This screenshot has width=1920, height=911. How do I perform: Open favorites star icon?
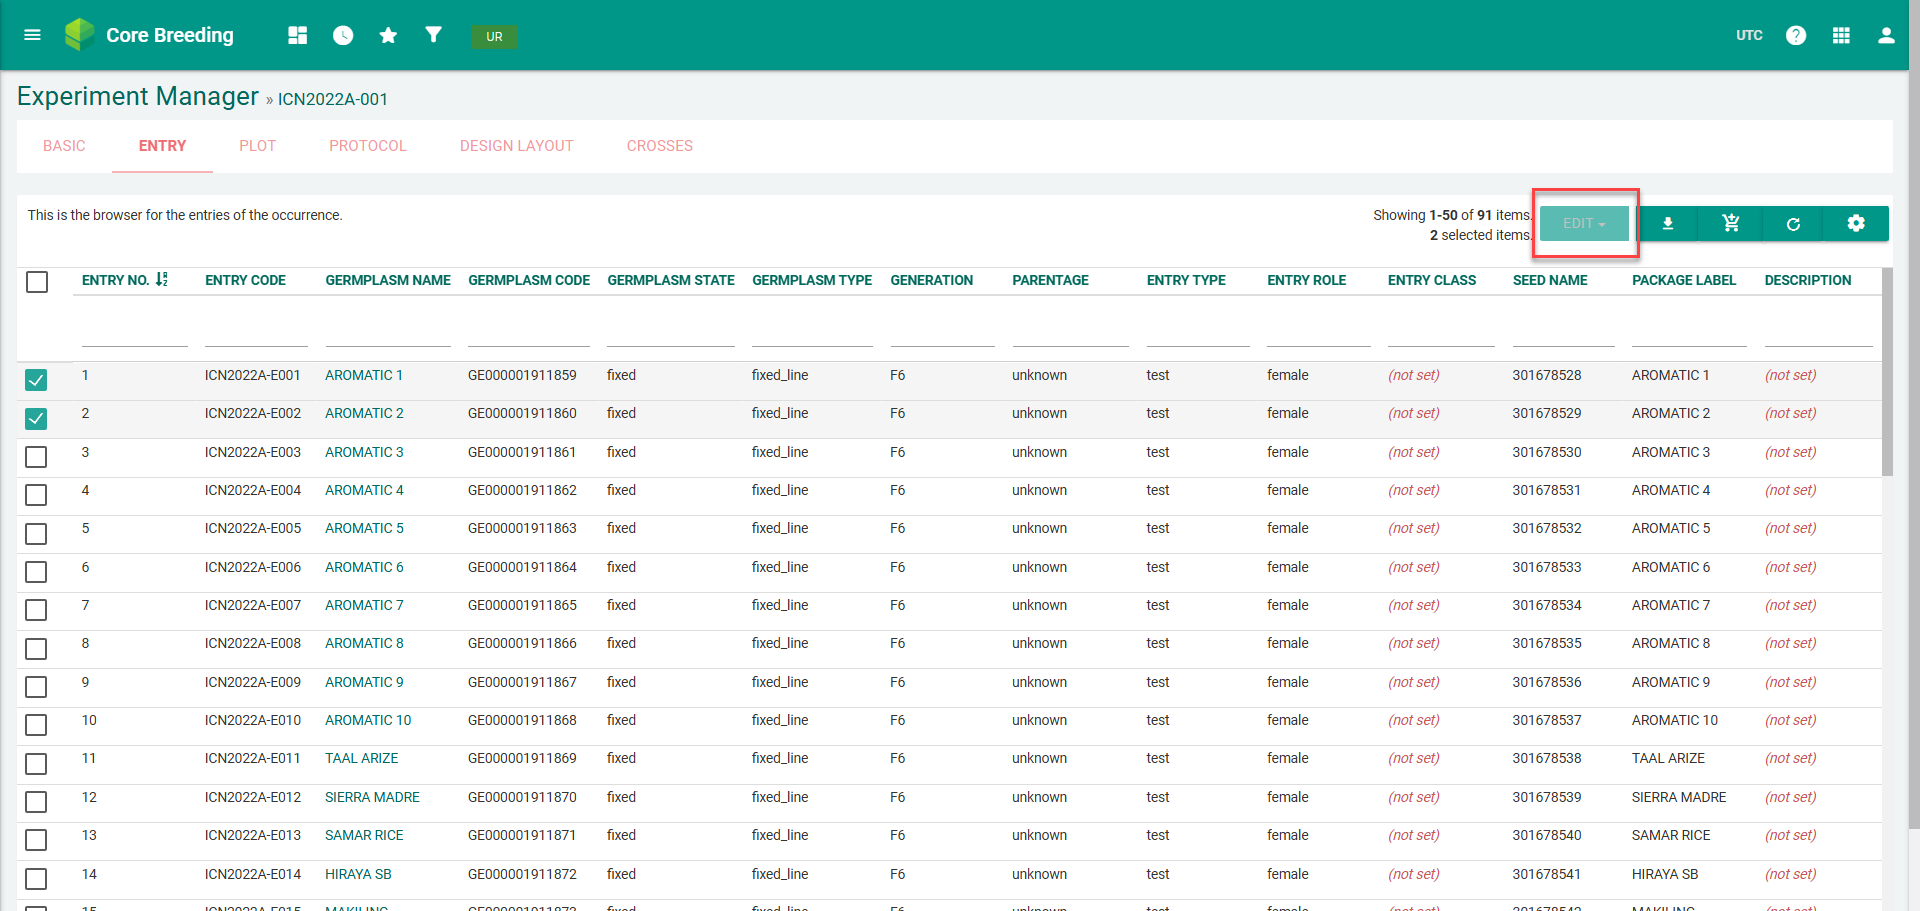(x=388, y=36)
